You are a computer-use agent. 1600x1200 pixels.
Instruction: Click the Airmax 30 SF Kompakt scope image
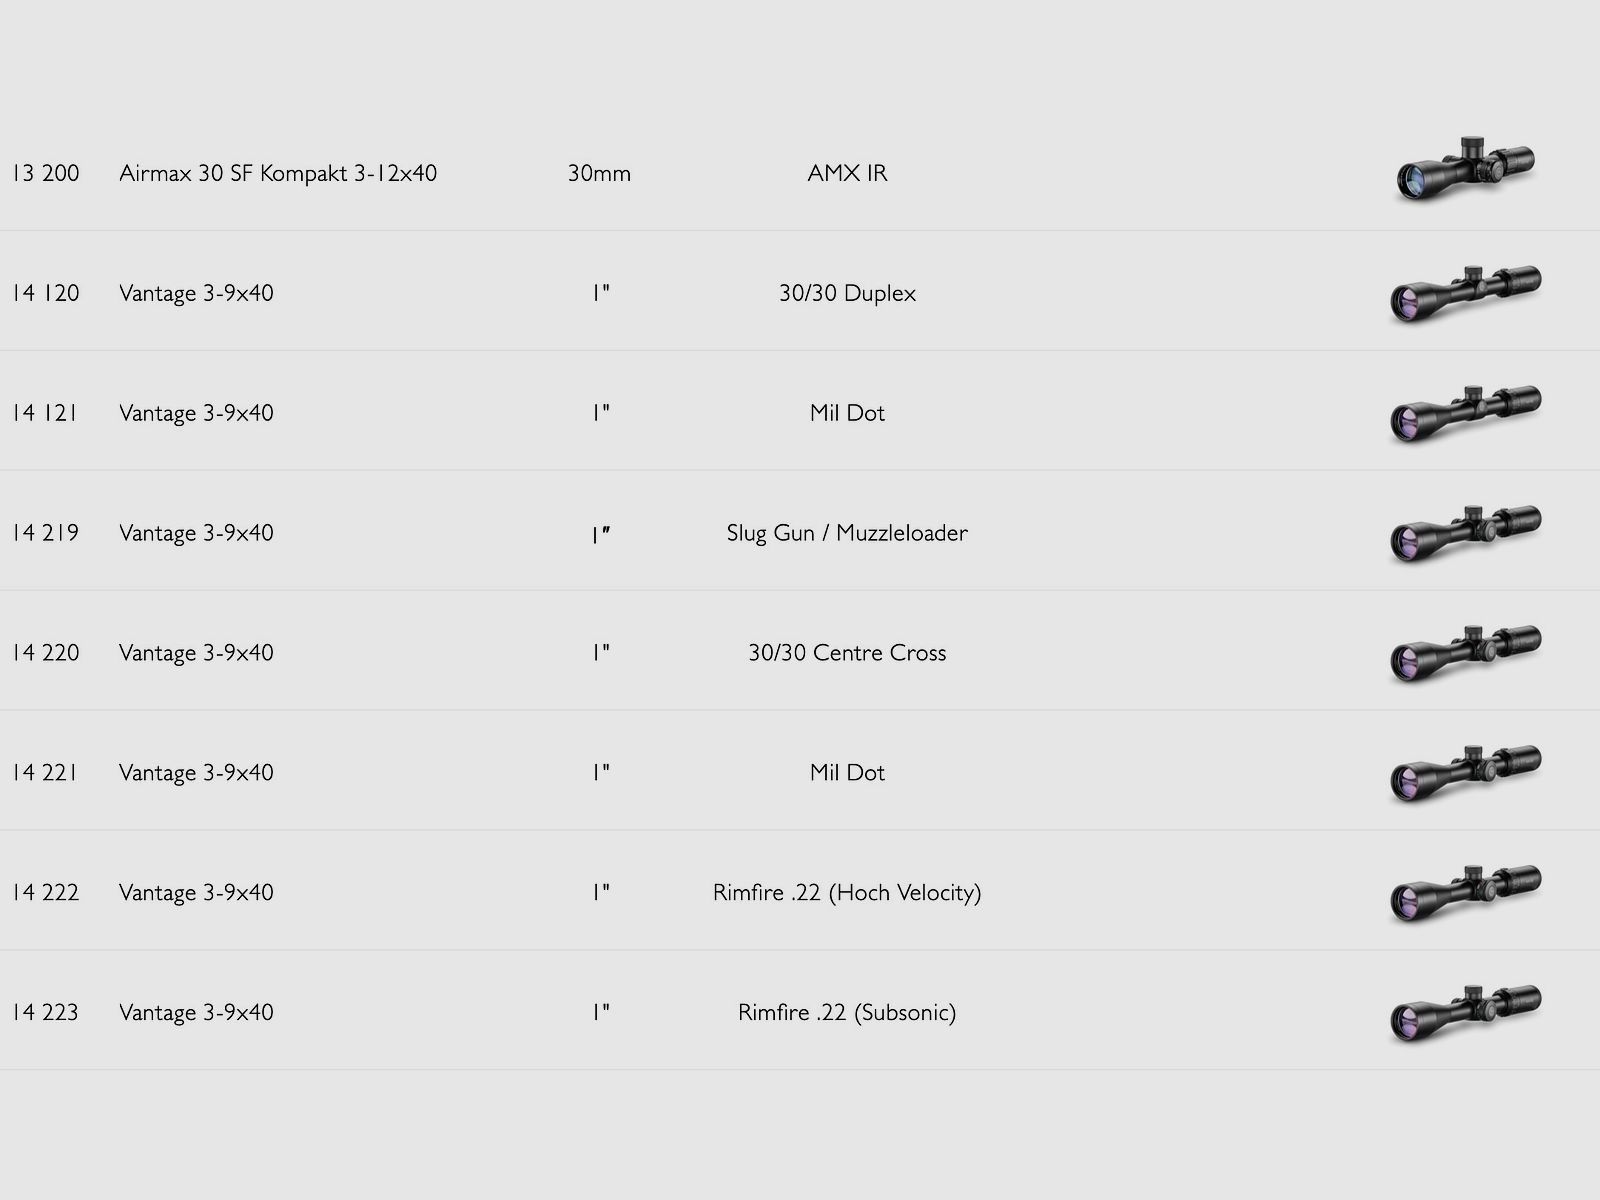coord(1465,168)
